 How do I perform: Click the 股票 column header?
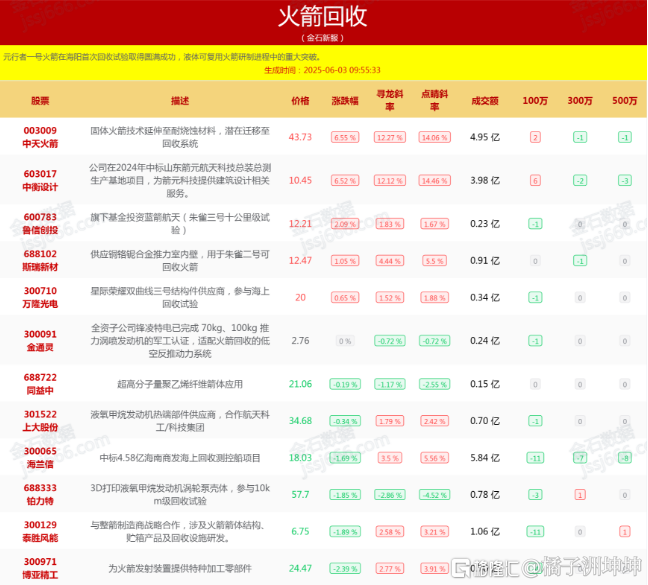(x=40, y=100)
